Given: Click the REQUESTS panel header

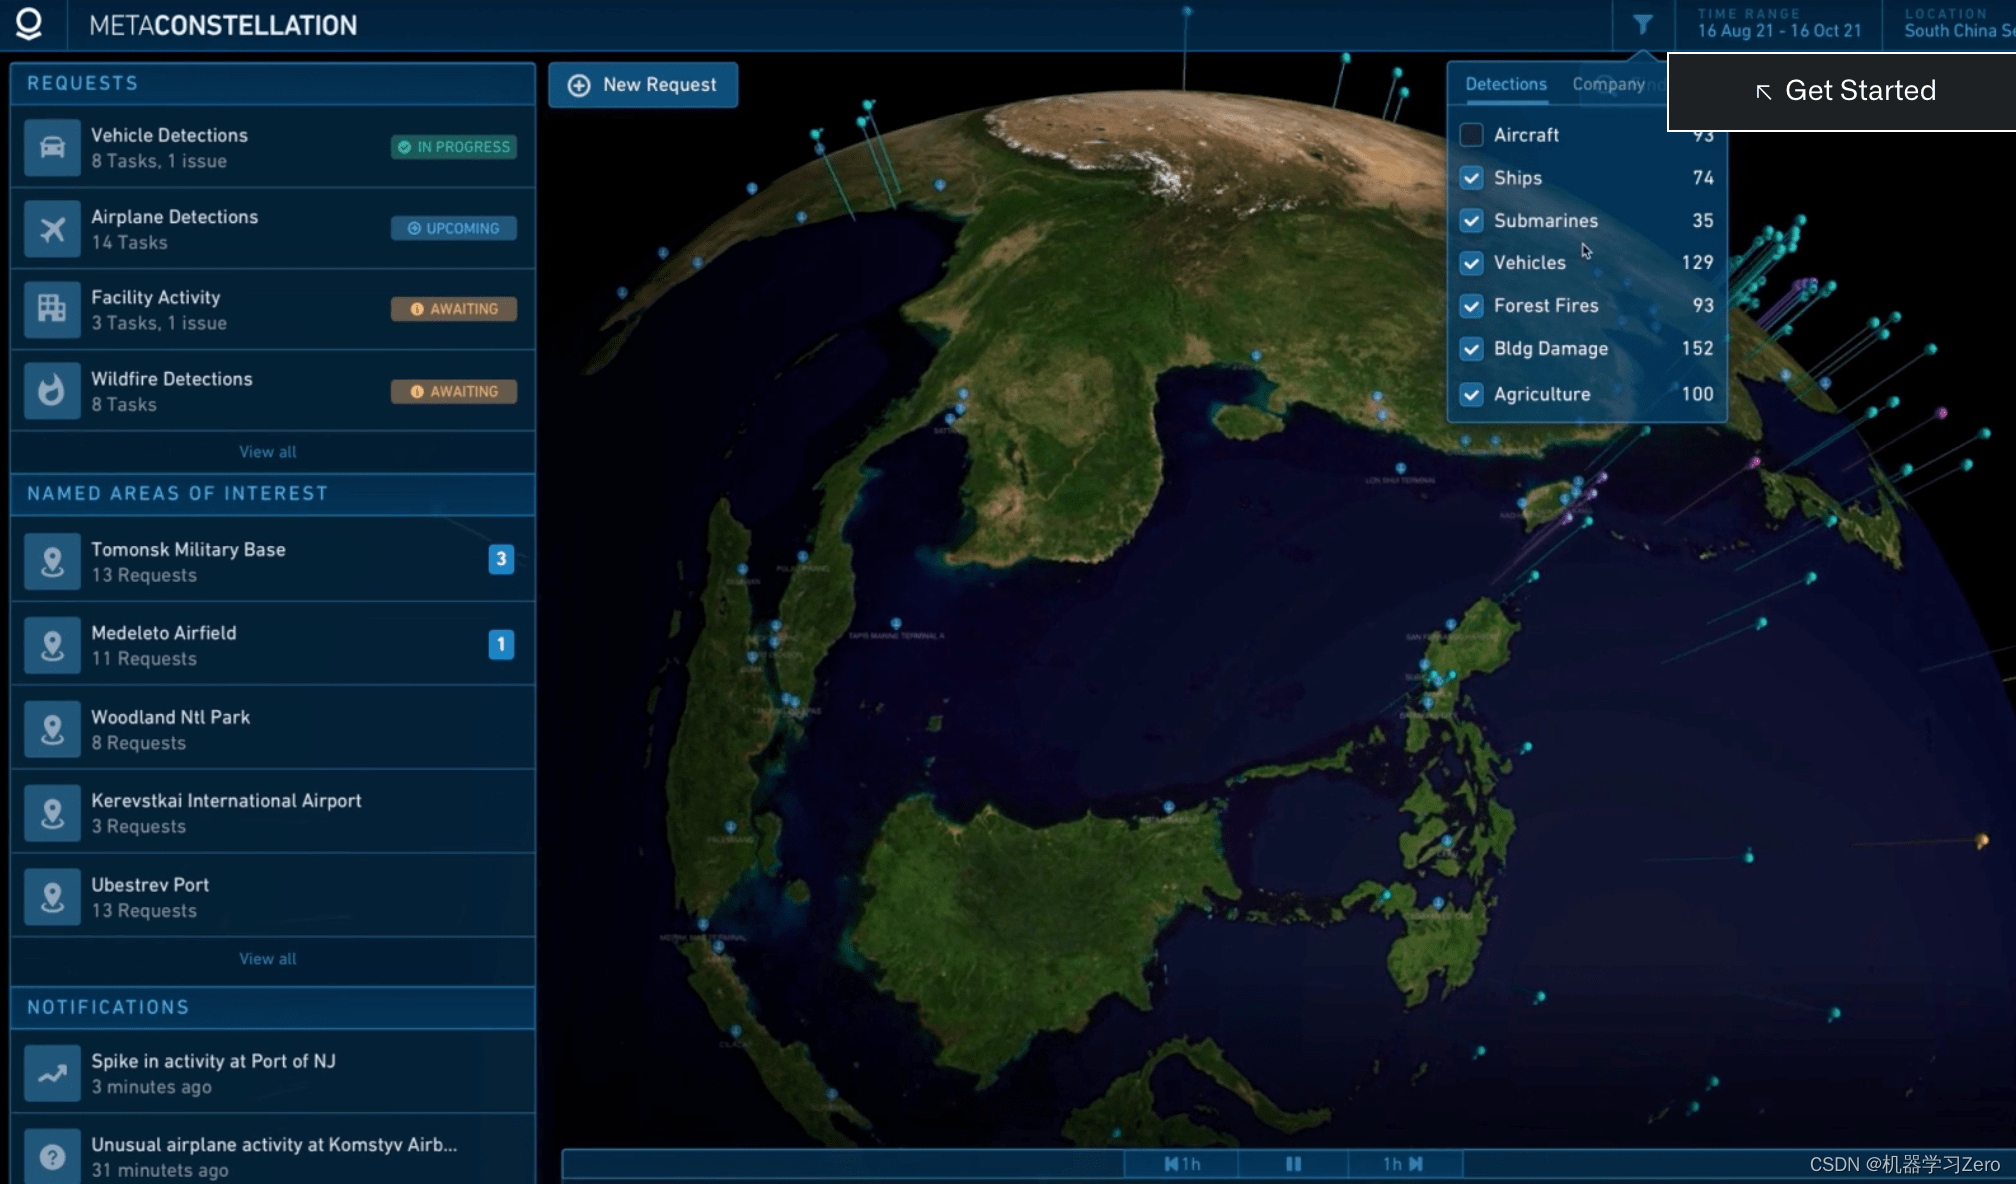Looking at the screenshot, I should 273,83.
